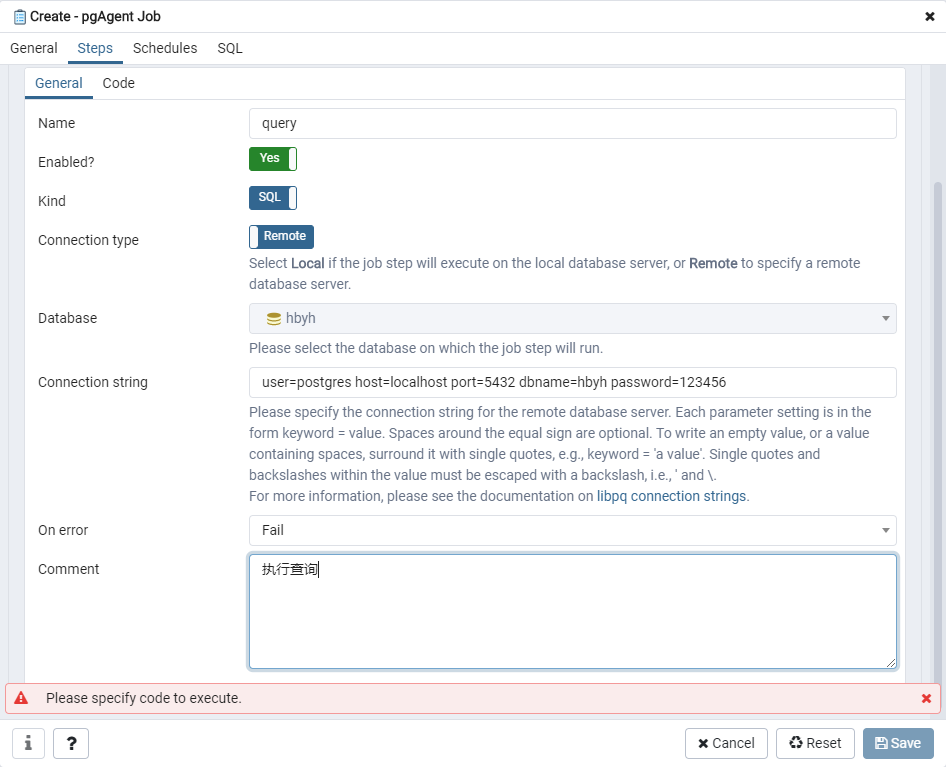Screen dimensions: 946x767
Task: Switch to the Code sub-tab
Action: point(118,83)
